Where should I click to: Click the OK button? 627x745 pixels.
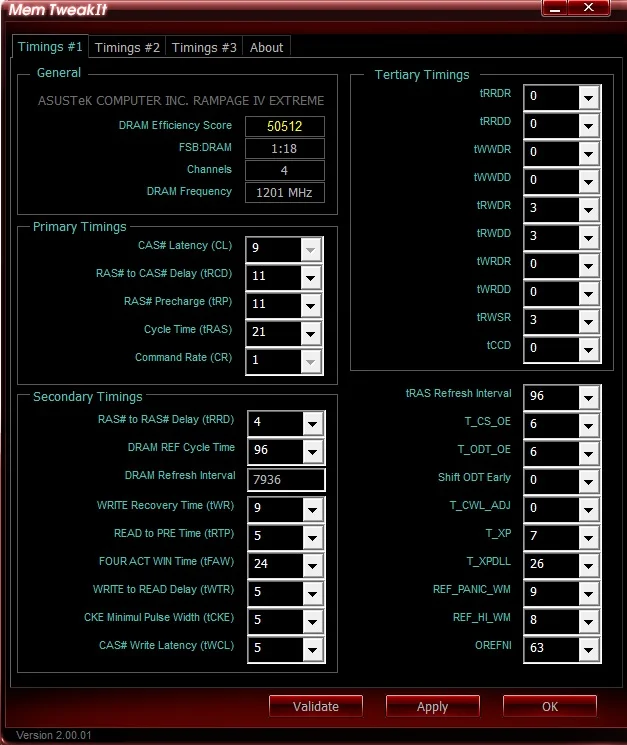[550, 706]
